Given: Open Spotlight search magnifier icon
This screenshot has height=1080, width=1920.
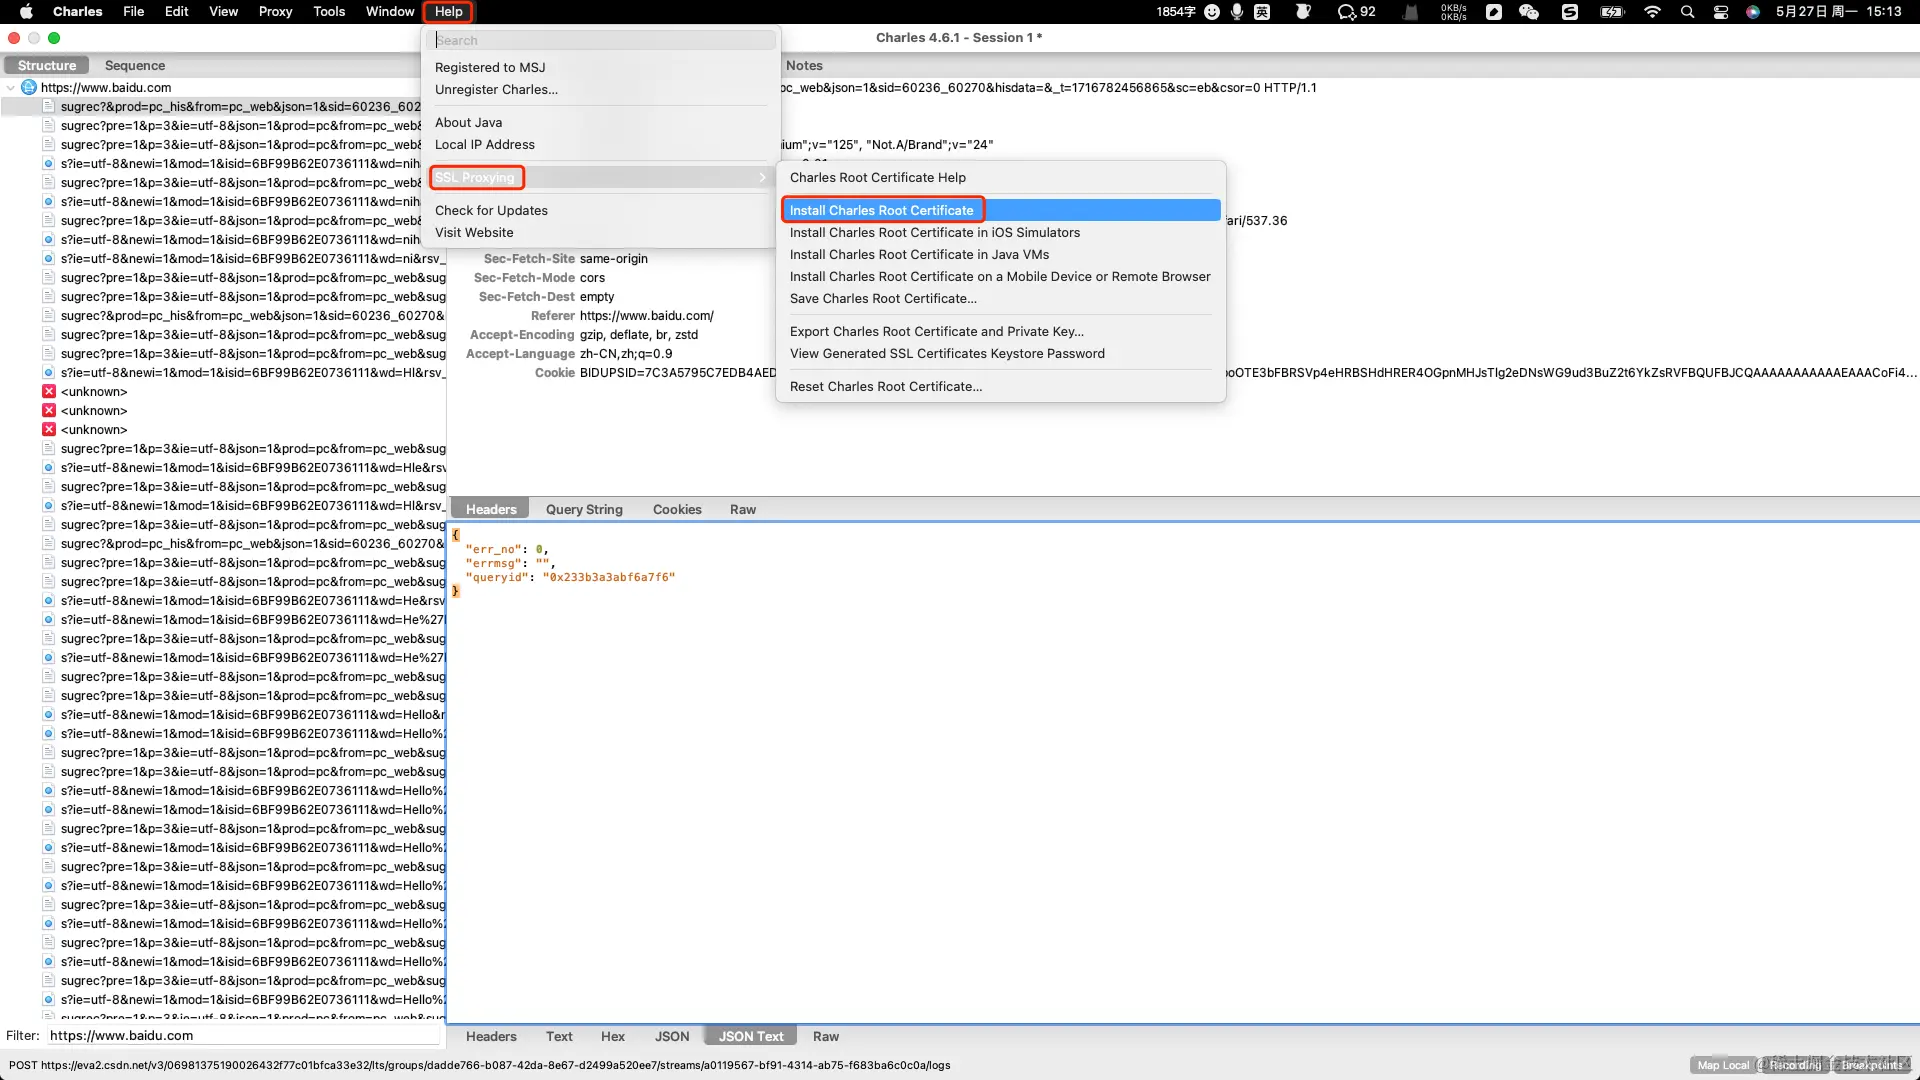Looking at the screenshot, I should click(1687, 12).
